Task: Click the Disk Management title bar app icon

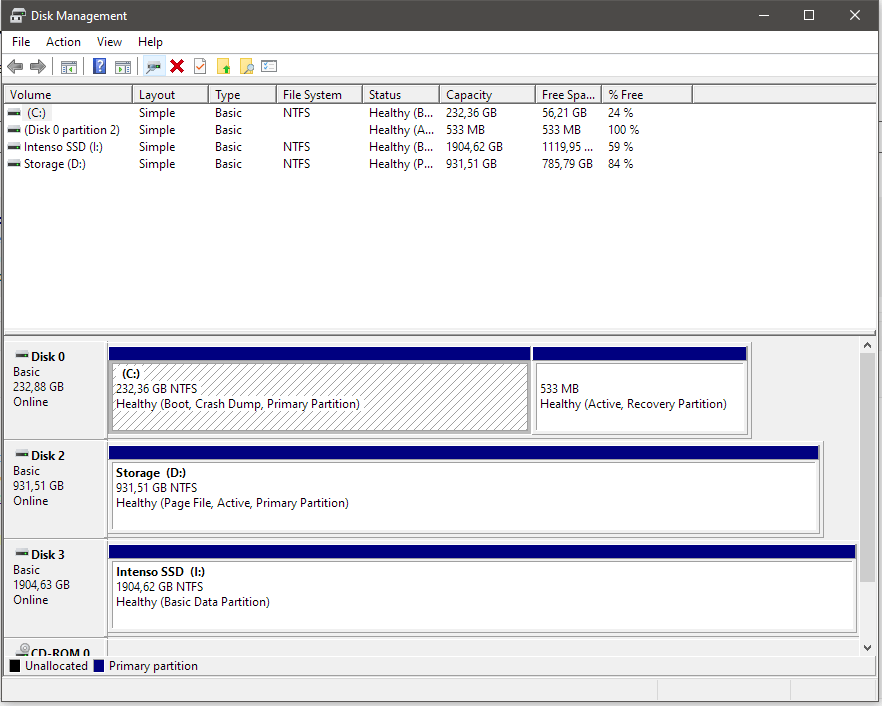Action: point(17,15)
